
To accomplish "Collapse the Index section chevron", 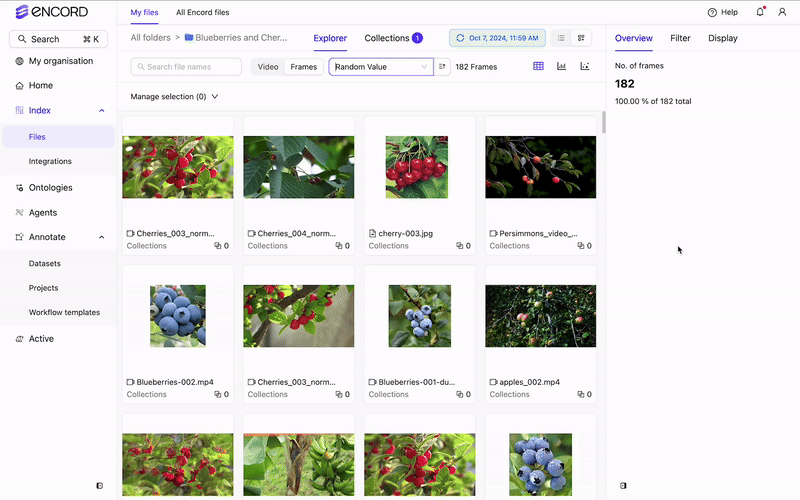I will [x=102, y=110].
